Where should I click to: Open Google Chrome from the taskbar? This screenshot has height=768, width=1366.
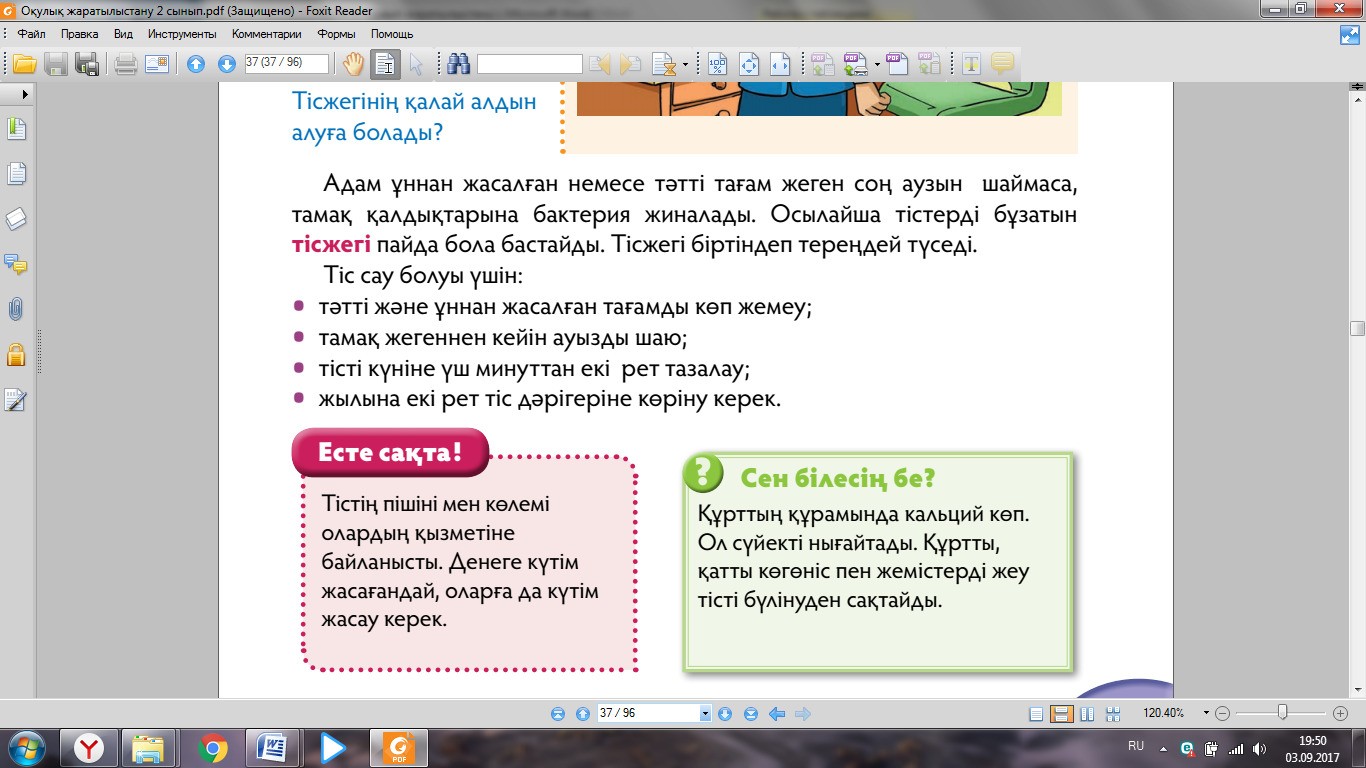[211, 747]
